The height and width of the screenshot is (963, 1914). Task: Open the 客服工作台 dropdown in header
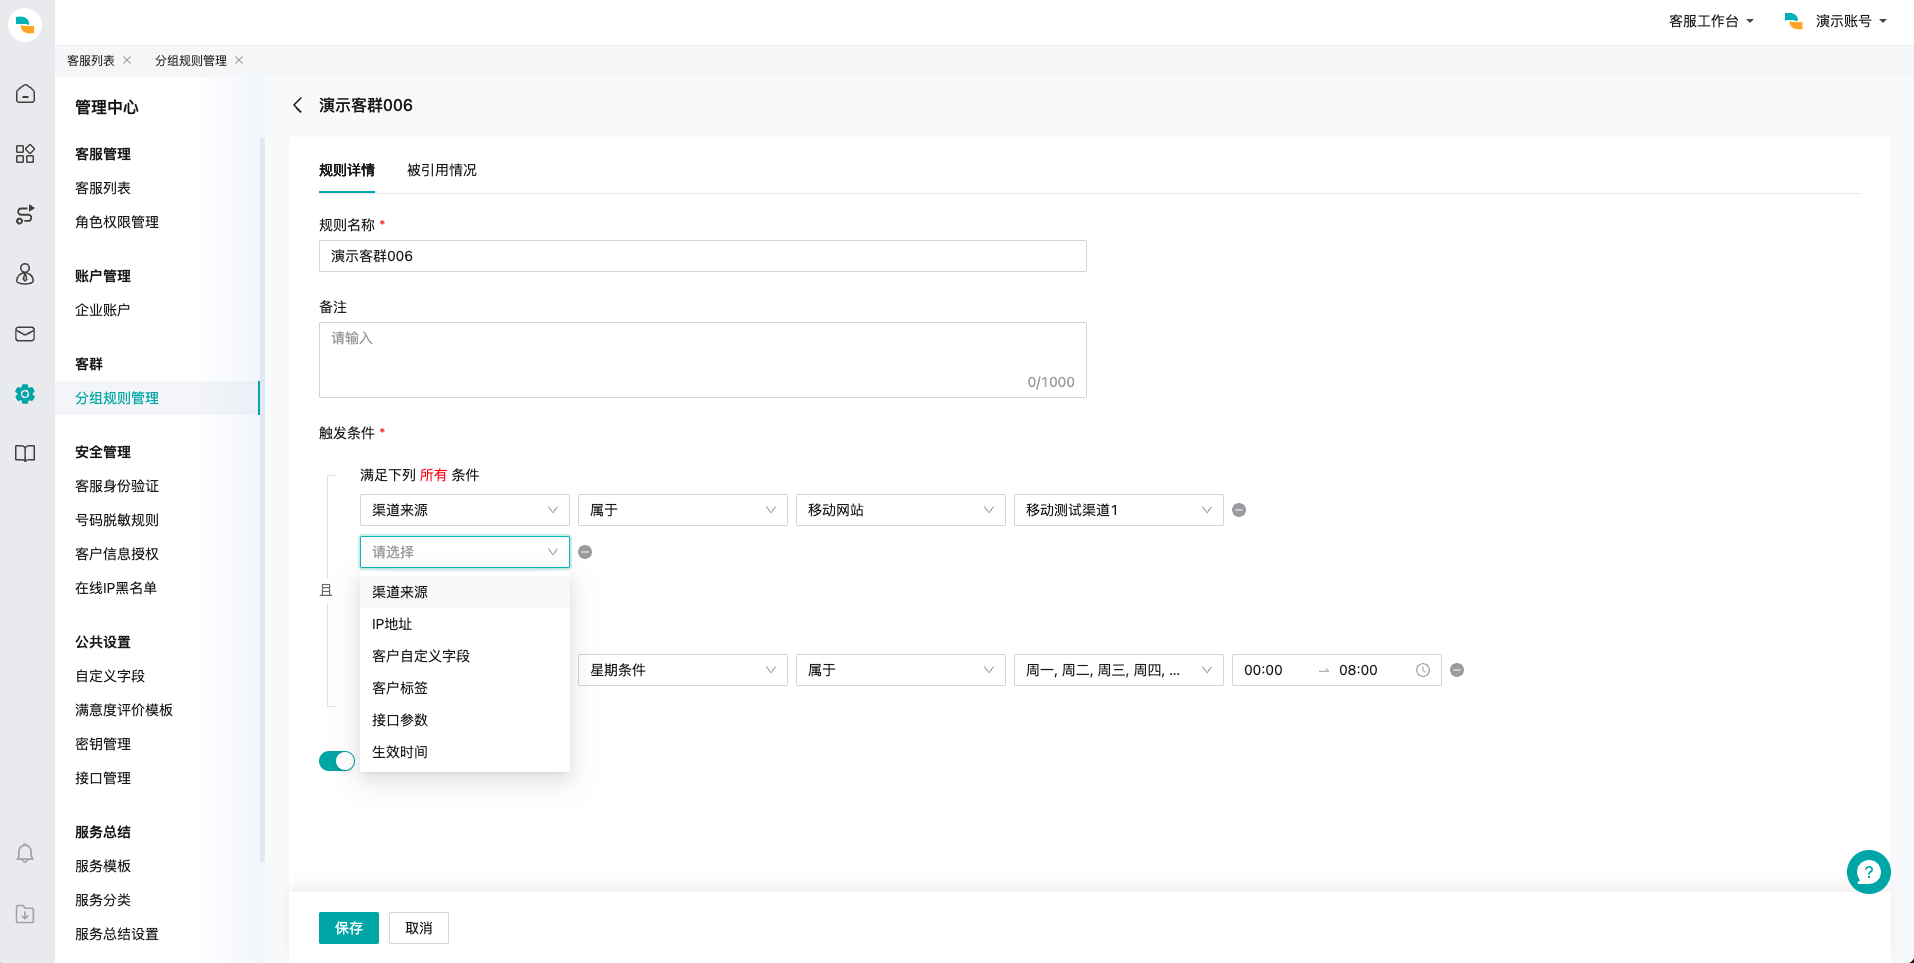coord(1711,21)
